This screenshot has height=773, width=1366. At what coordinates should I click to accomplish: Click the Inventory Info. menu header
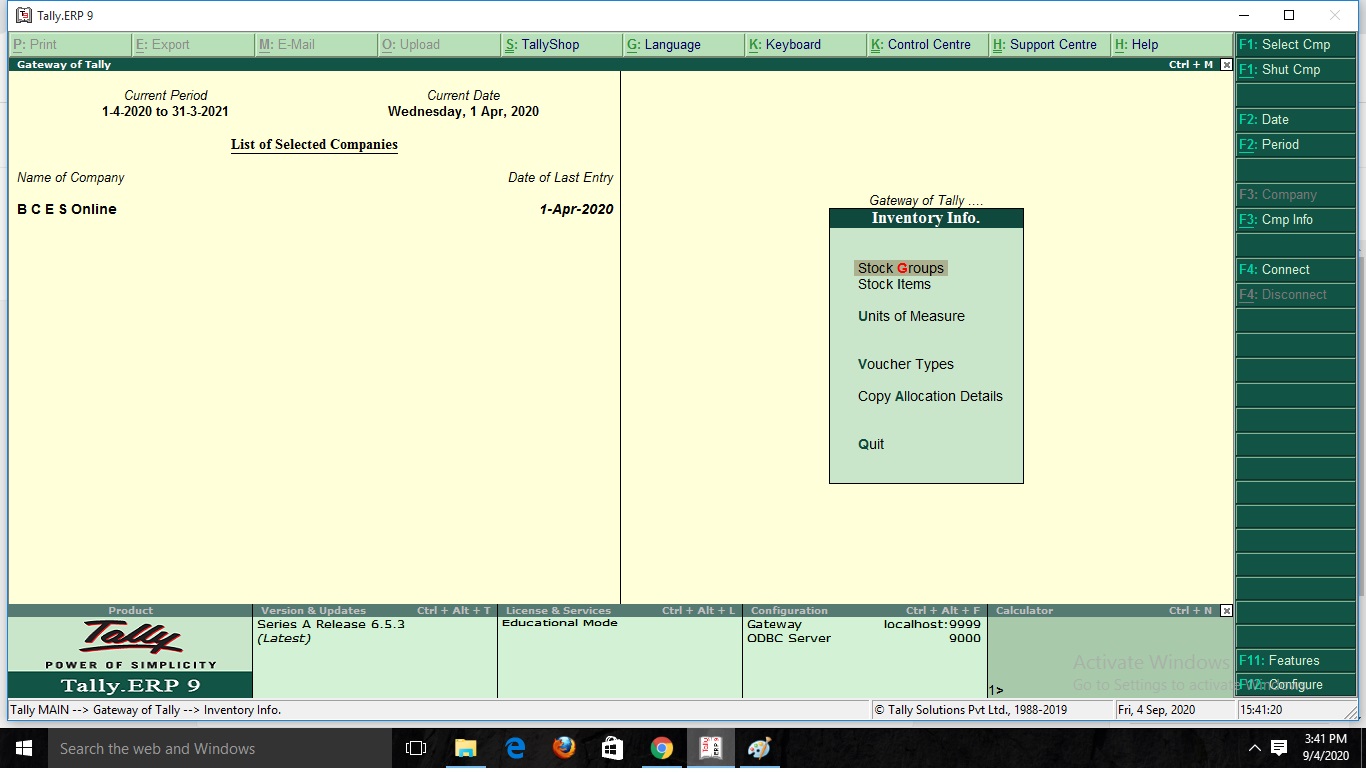click(x=926, y=218)
